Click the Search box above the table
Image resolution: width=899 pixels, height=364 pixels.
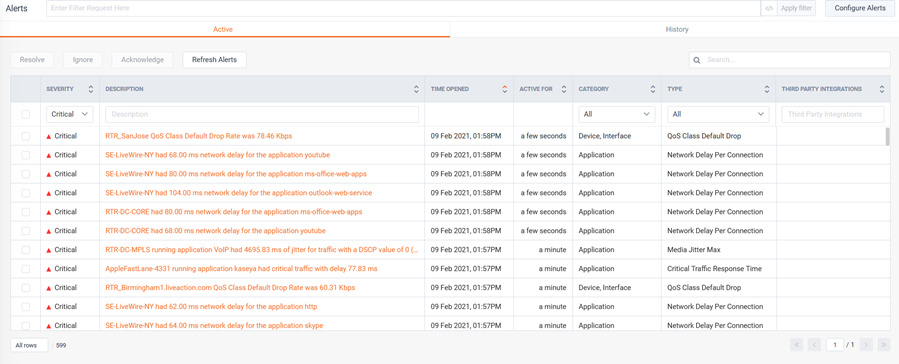coord(789,60)
